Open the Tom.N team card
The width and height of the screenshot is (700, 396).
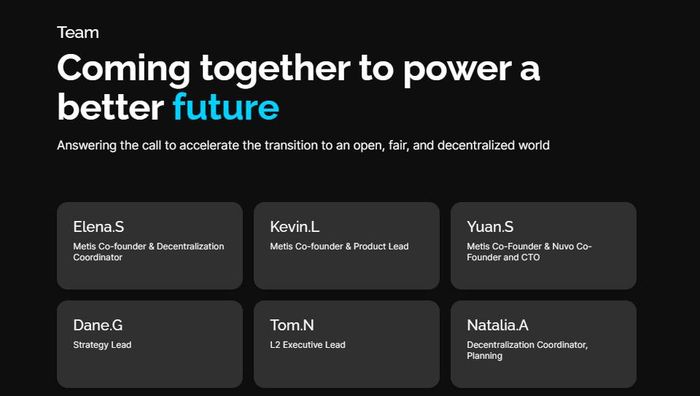[346, 344]
